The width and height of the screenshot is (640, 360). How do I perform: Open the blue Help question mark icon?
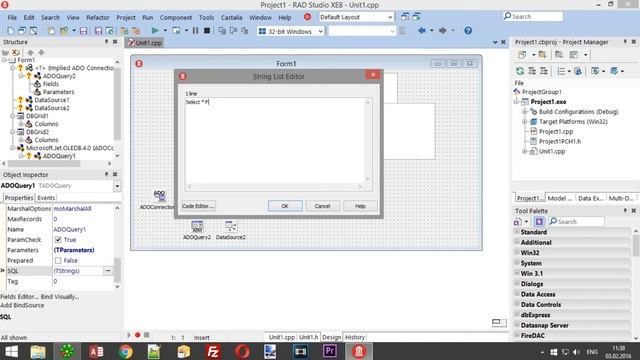[468, 31]
